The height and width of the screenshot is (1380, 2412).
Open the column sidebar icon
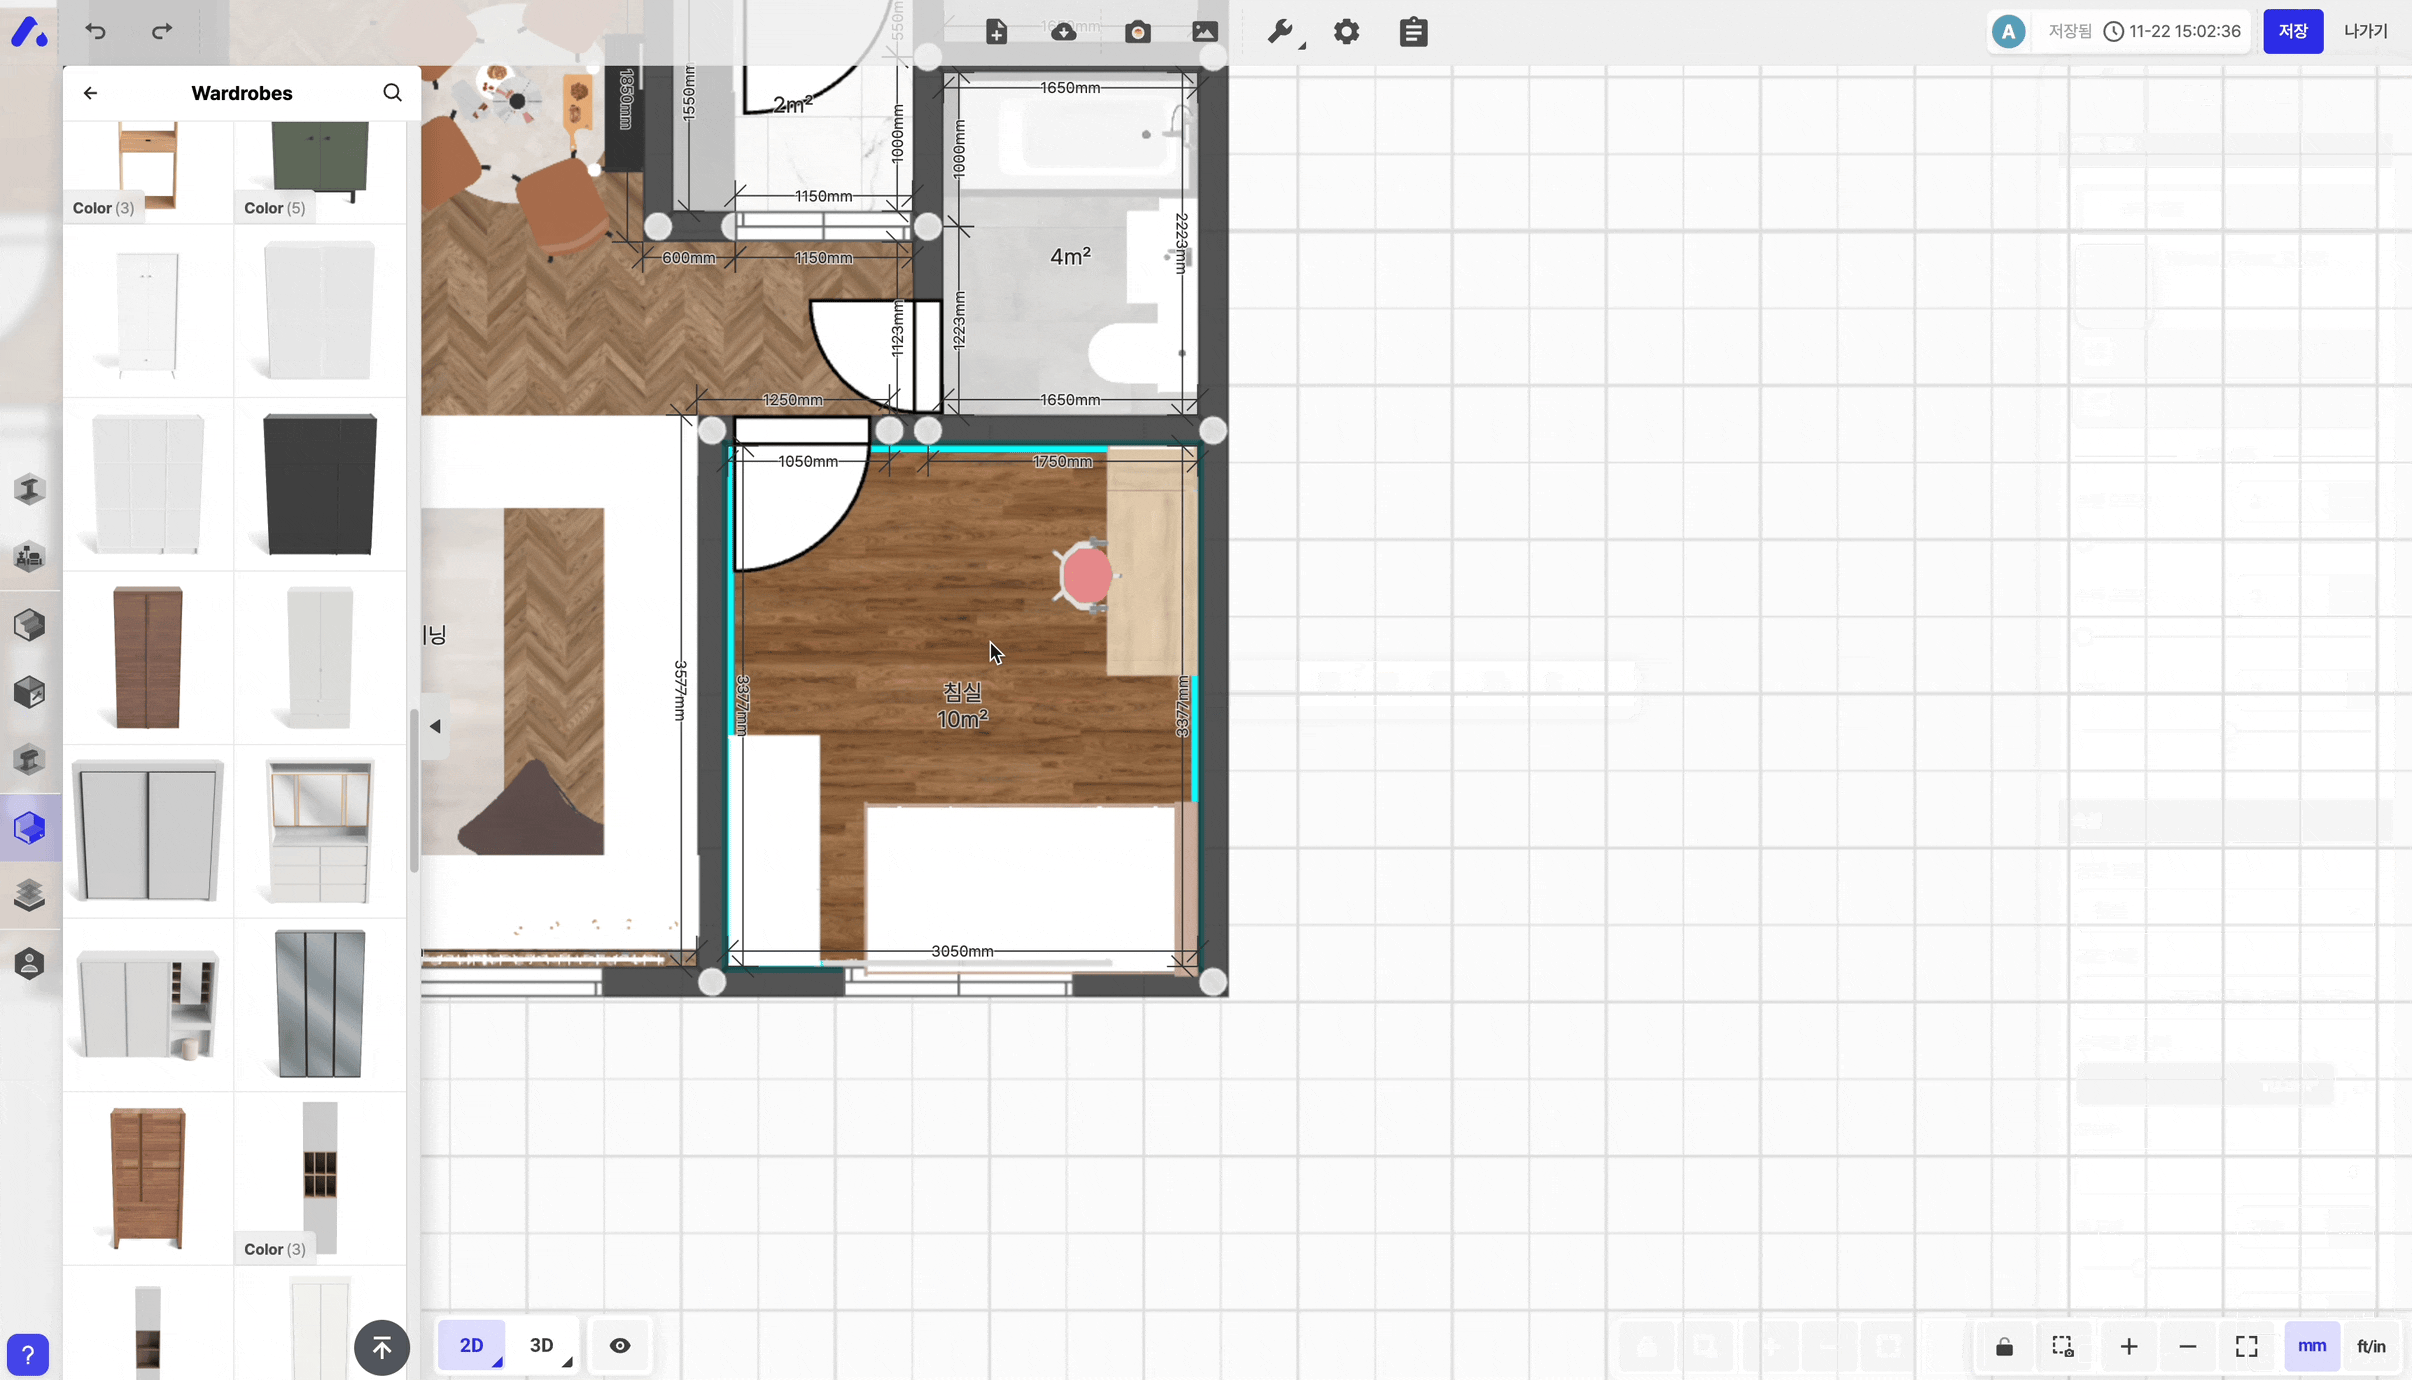pyautogui.click(x=30, y=760)
